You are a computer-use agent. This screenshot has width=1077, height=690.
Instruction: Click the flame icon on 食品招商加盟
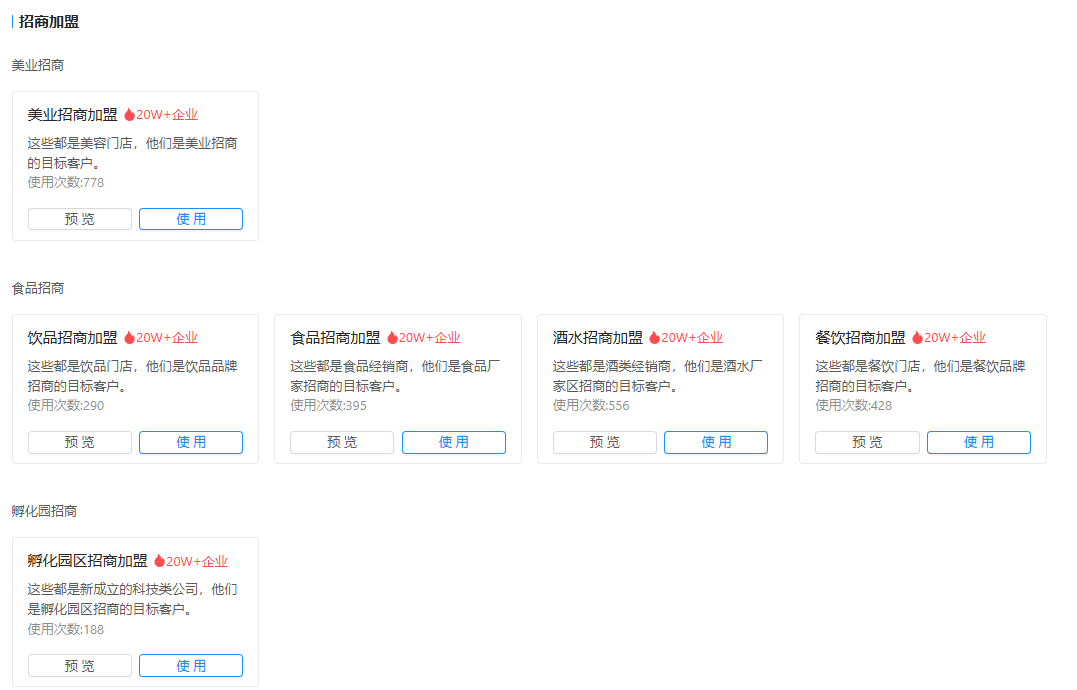(x=392, y=338)
